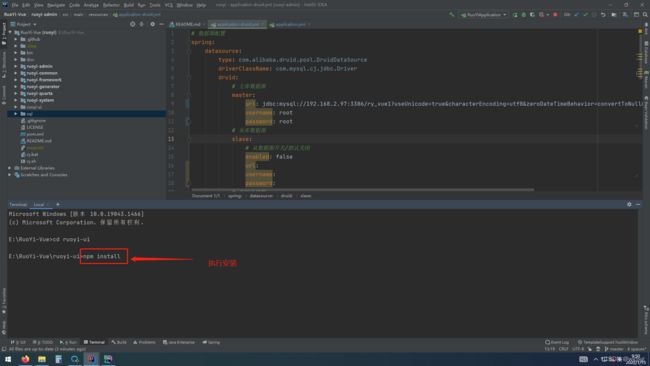650x366 pixels.
Task: Expand Scratches and Consoles node
Action: click(10, 175)
